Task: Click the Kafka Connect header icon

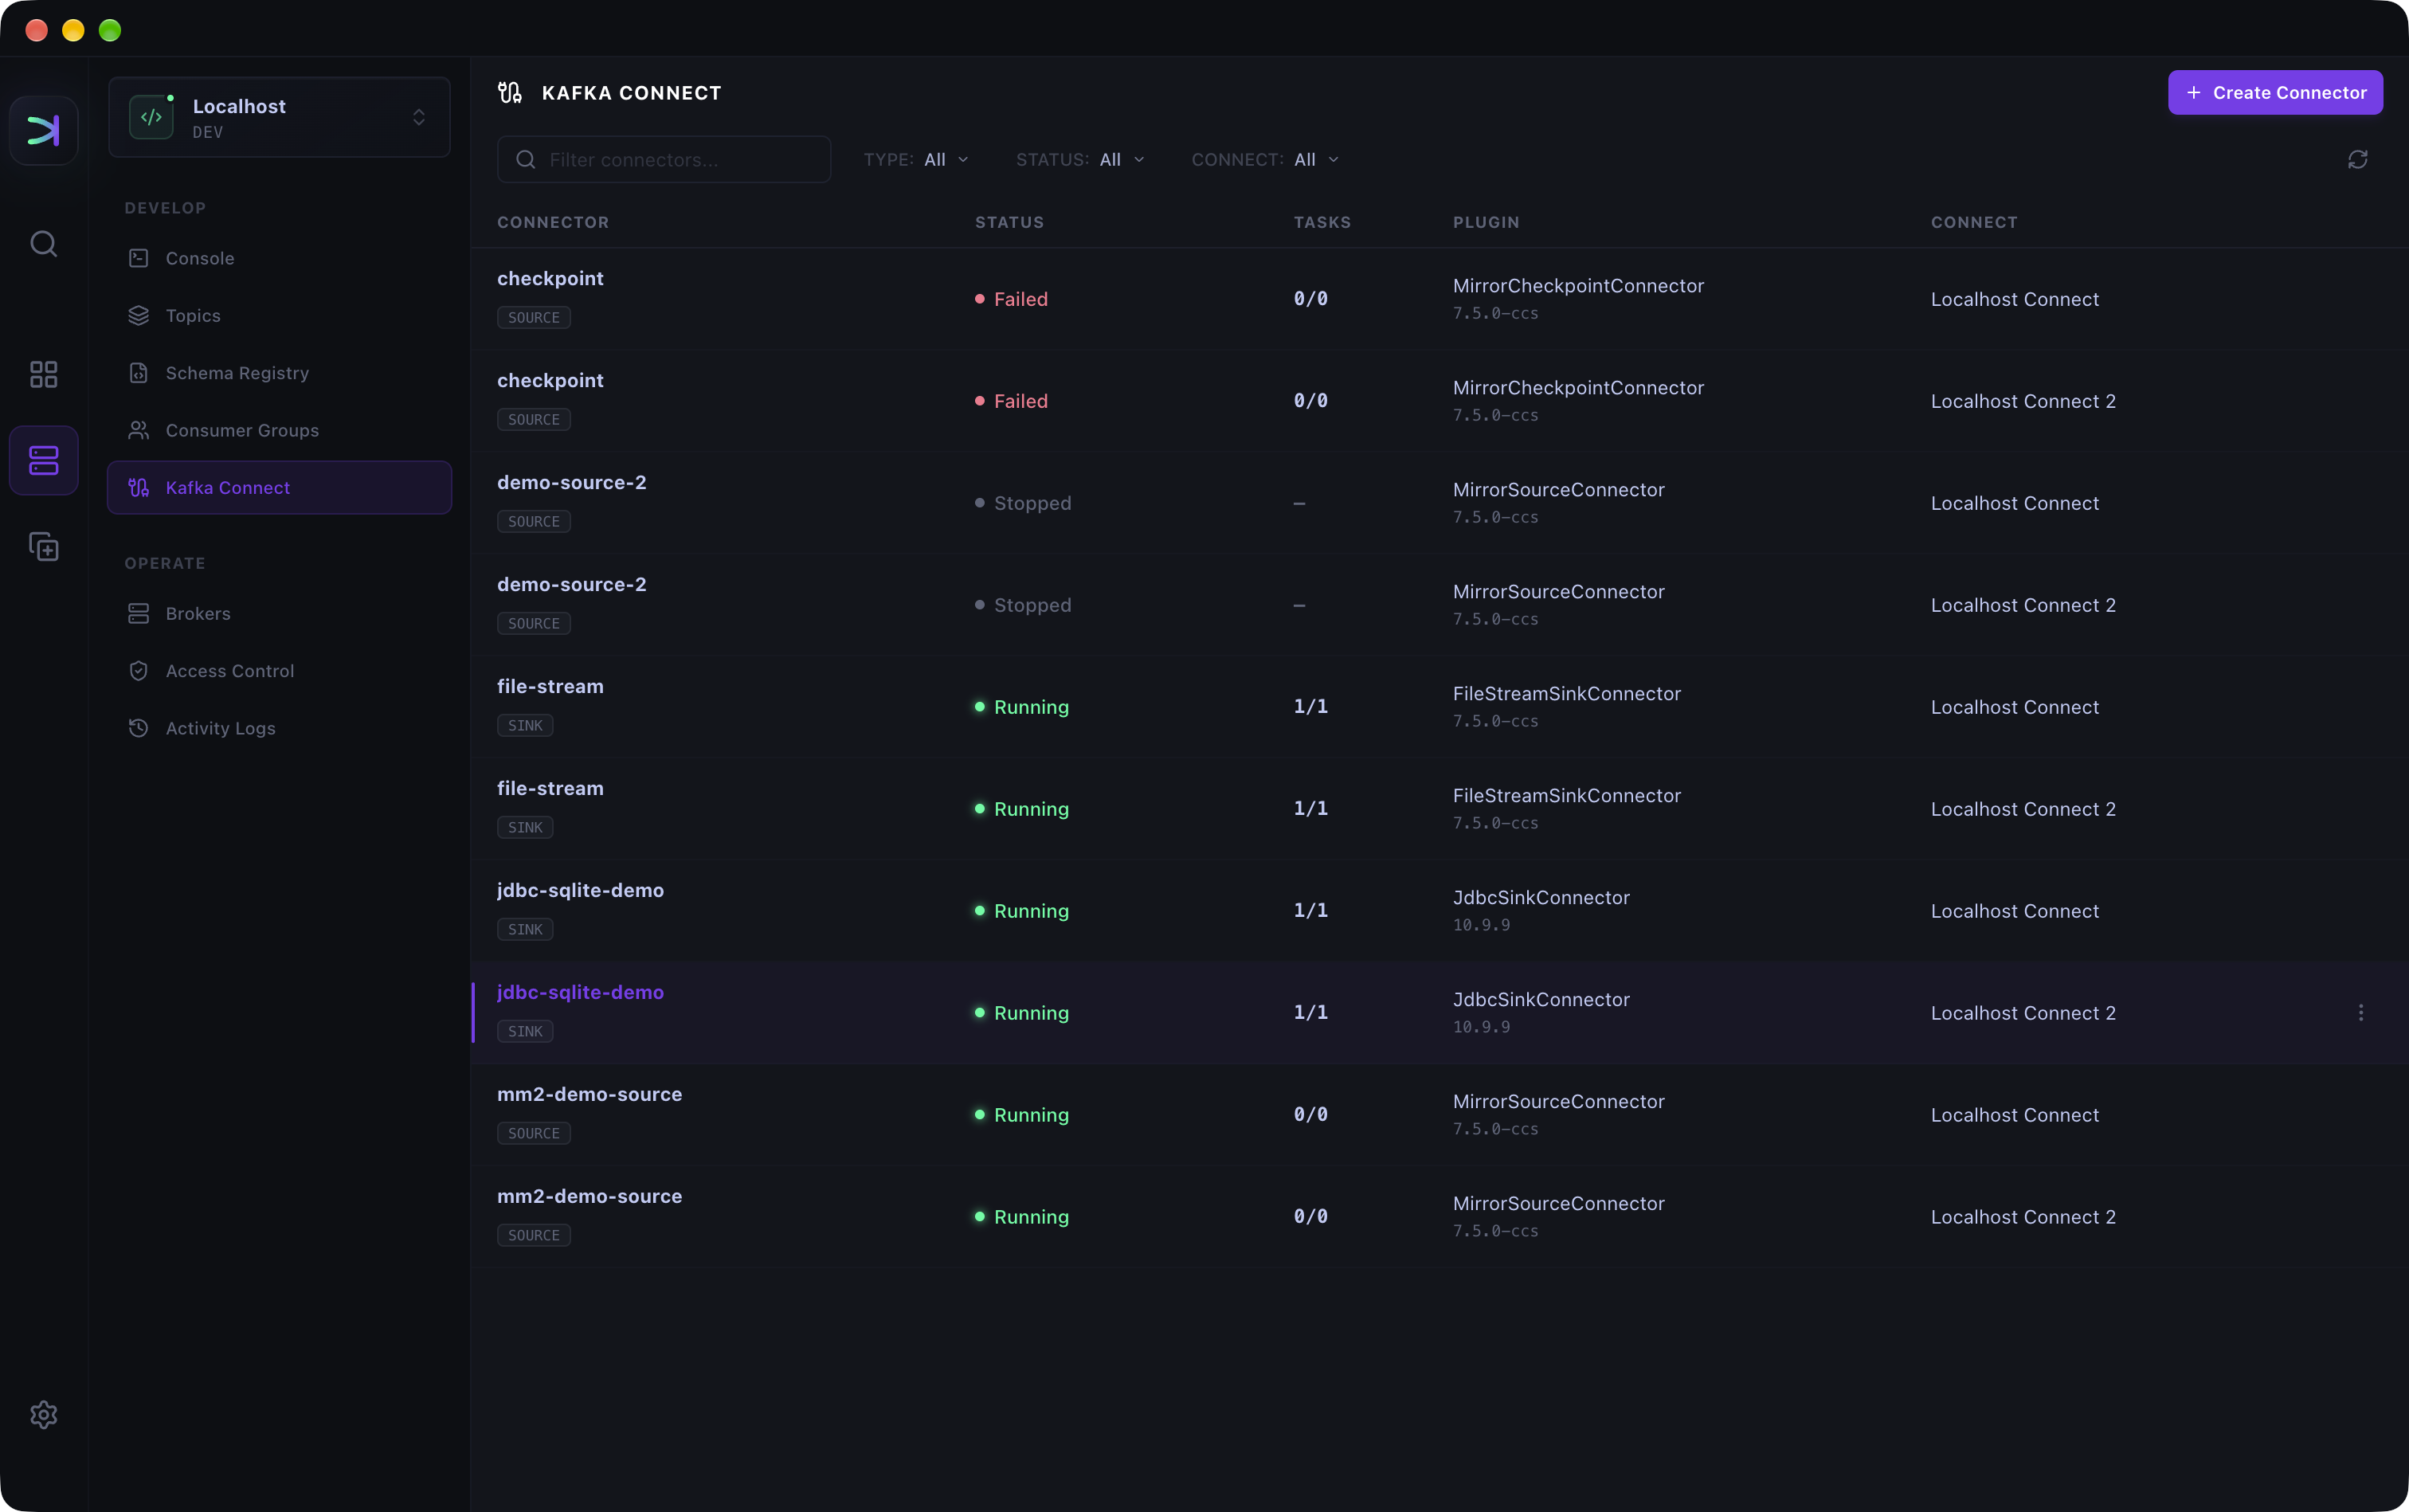Action: click(x=510, y=93)
